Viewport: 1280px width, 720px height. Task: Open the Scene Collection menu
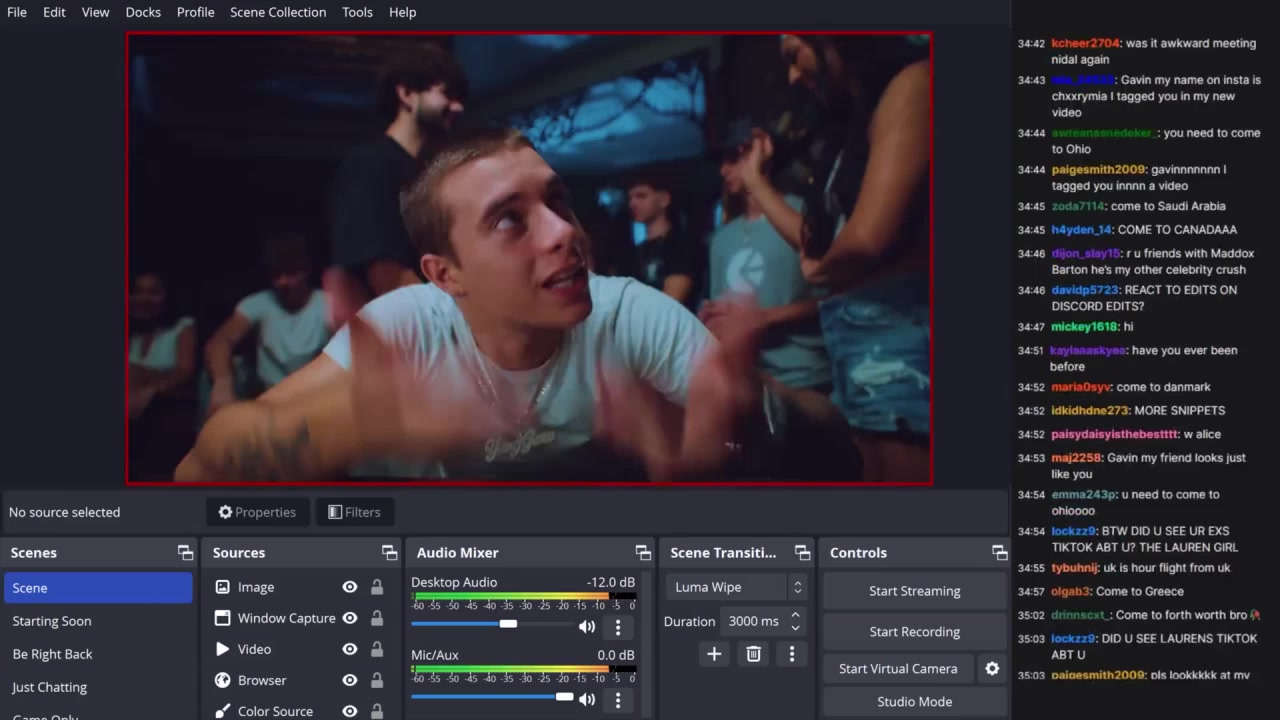coord(278,12)
